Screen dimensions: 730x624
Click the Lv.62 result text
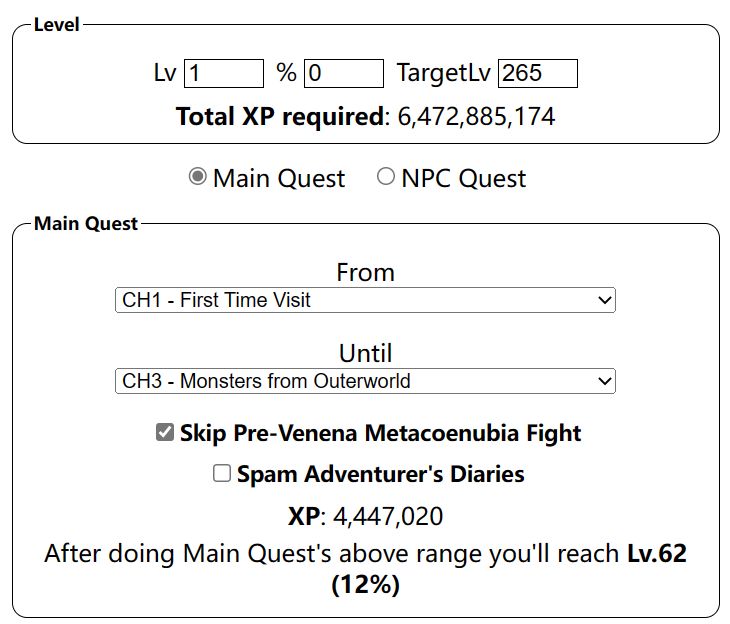[x=656, y=554]
